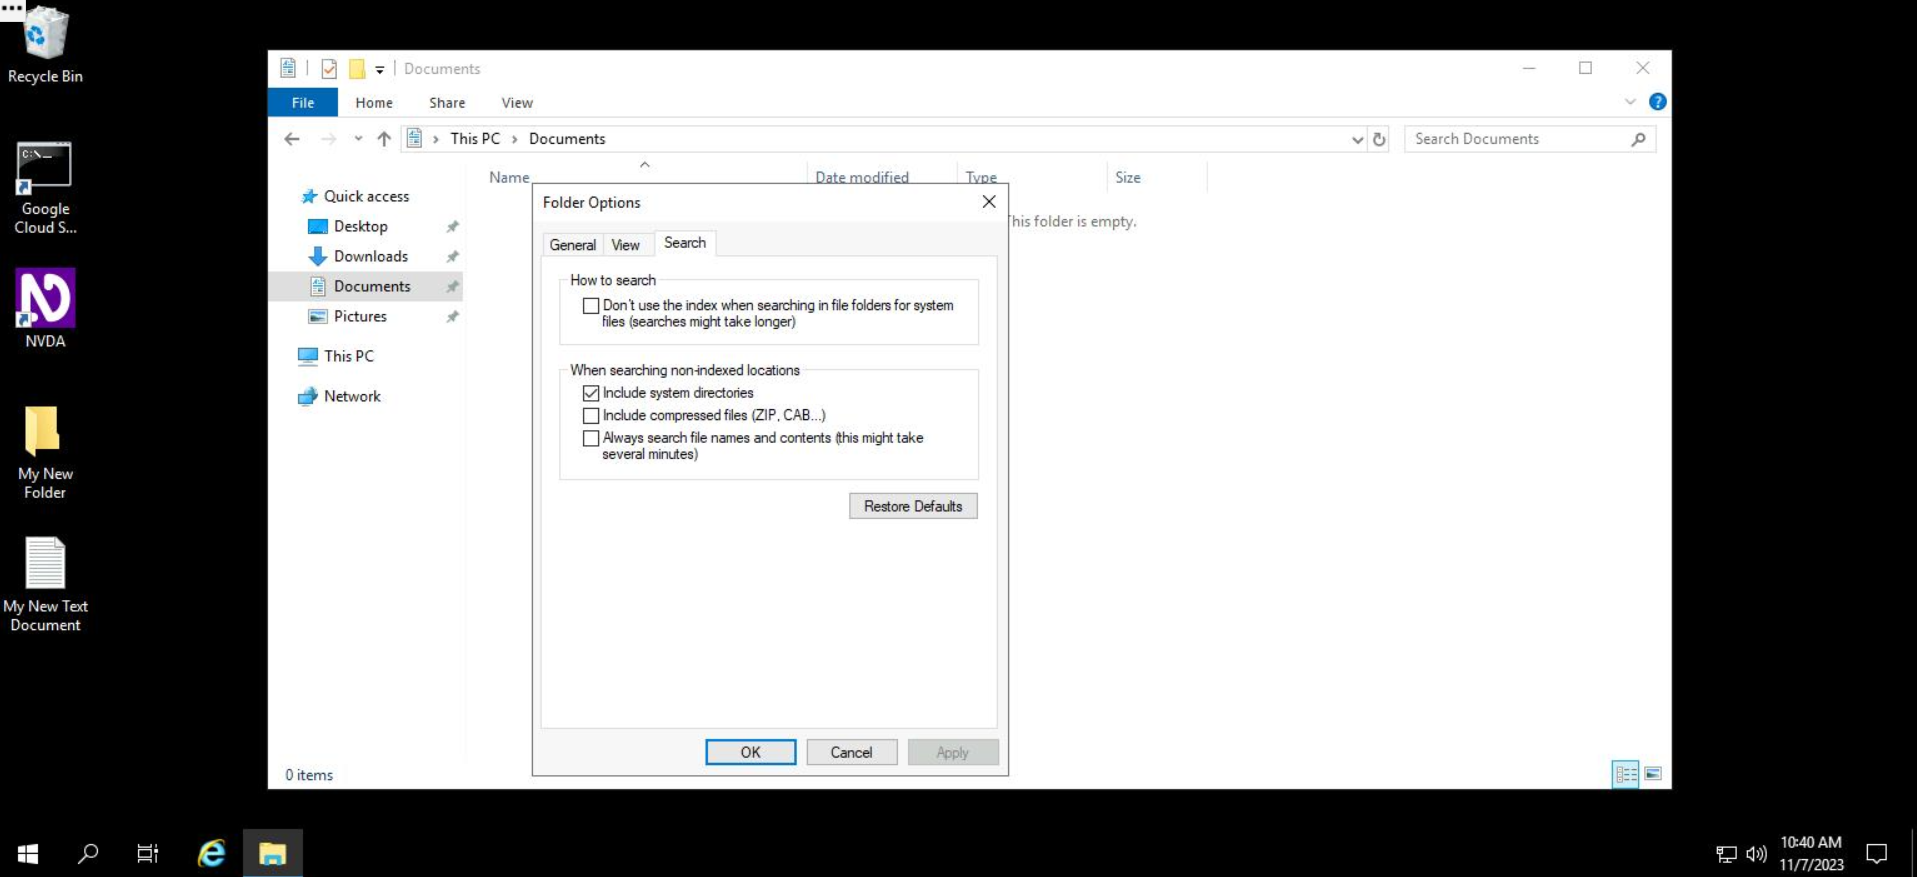Click the OK button

(751, 752)
